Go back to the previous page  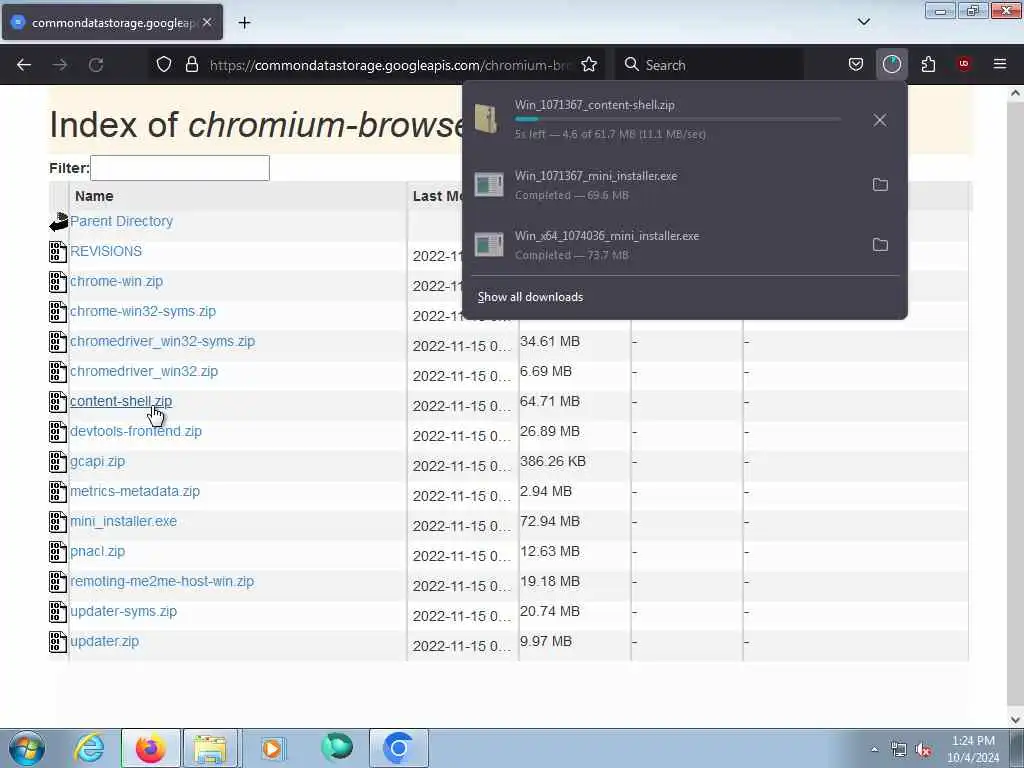pyautogui.click(x=24, y=65)
